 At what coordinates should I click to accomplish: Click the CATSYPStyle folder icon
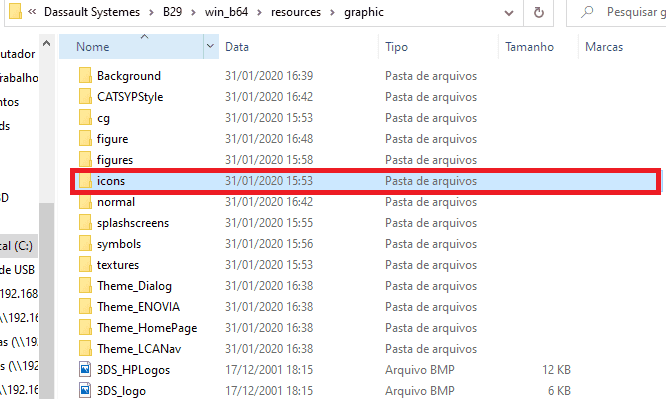(x=85, y=96)
